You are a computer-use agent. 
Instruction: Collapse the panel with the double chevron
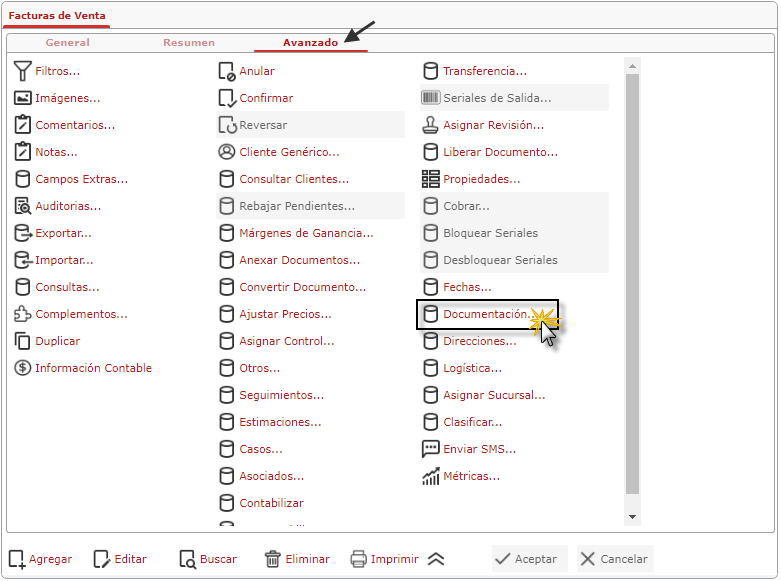point(436,559)
